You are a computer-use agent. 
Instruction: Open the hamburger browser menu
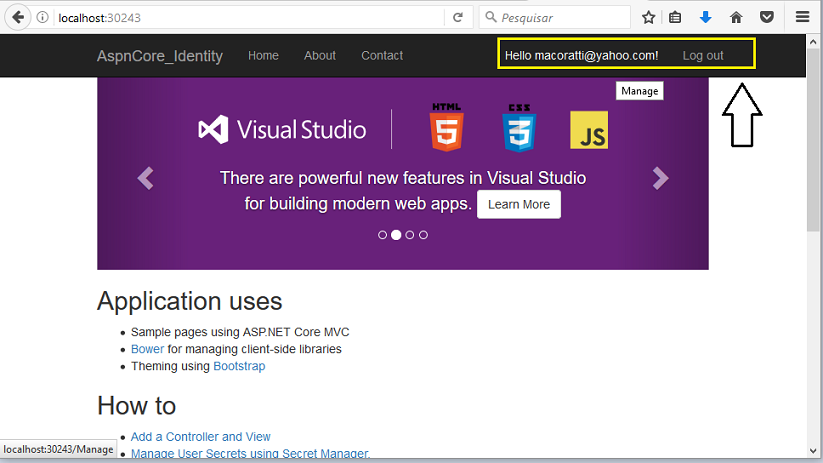pyautogui.click(x=802, y=17)
